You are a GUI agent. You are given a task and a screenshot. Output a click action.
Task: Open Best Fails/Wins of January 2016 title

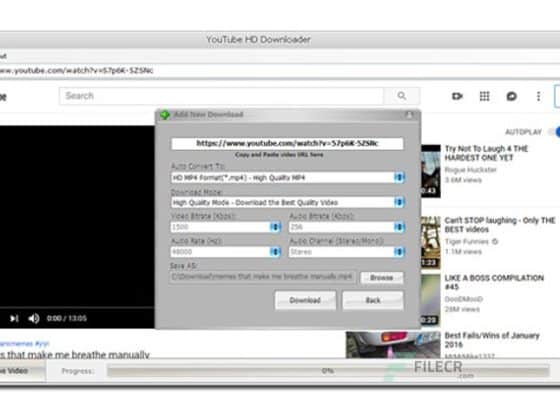click(492, 340)
